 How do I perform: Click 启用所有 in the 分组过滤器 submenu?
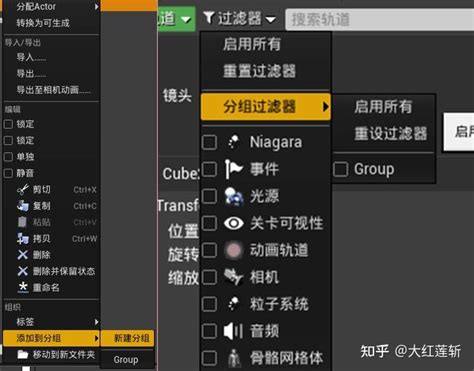(384, 107)
